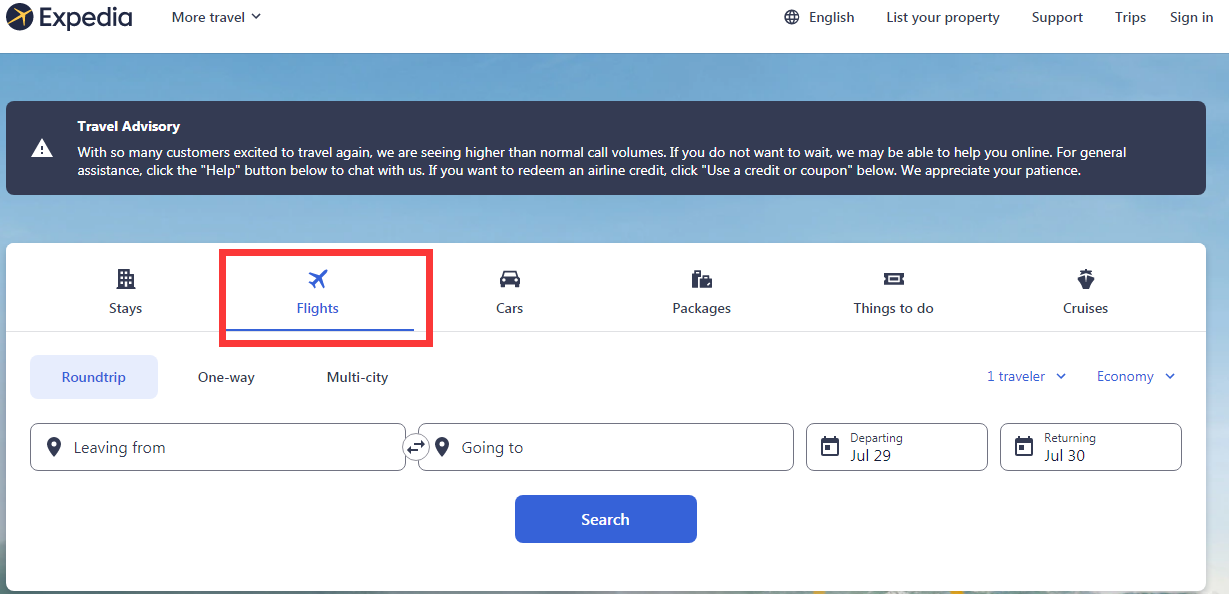Screen dimensions: 1229x594
Task: Click the Leaving from location pin
Action: (54, 447)
